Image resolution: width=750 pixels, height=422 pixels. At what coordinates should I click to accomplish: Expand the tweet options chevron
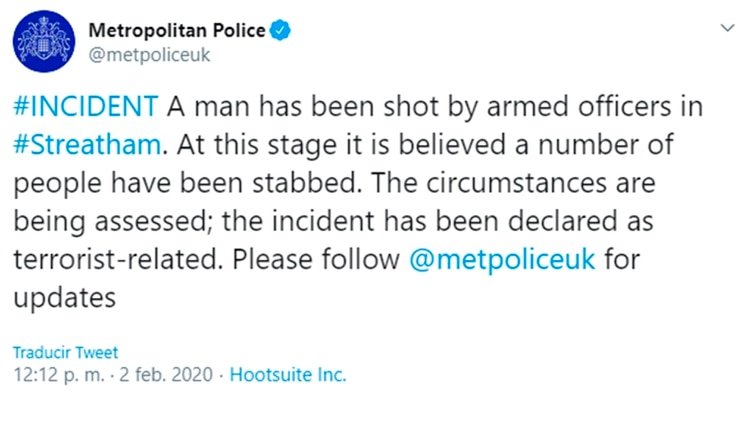point(728,28)
